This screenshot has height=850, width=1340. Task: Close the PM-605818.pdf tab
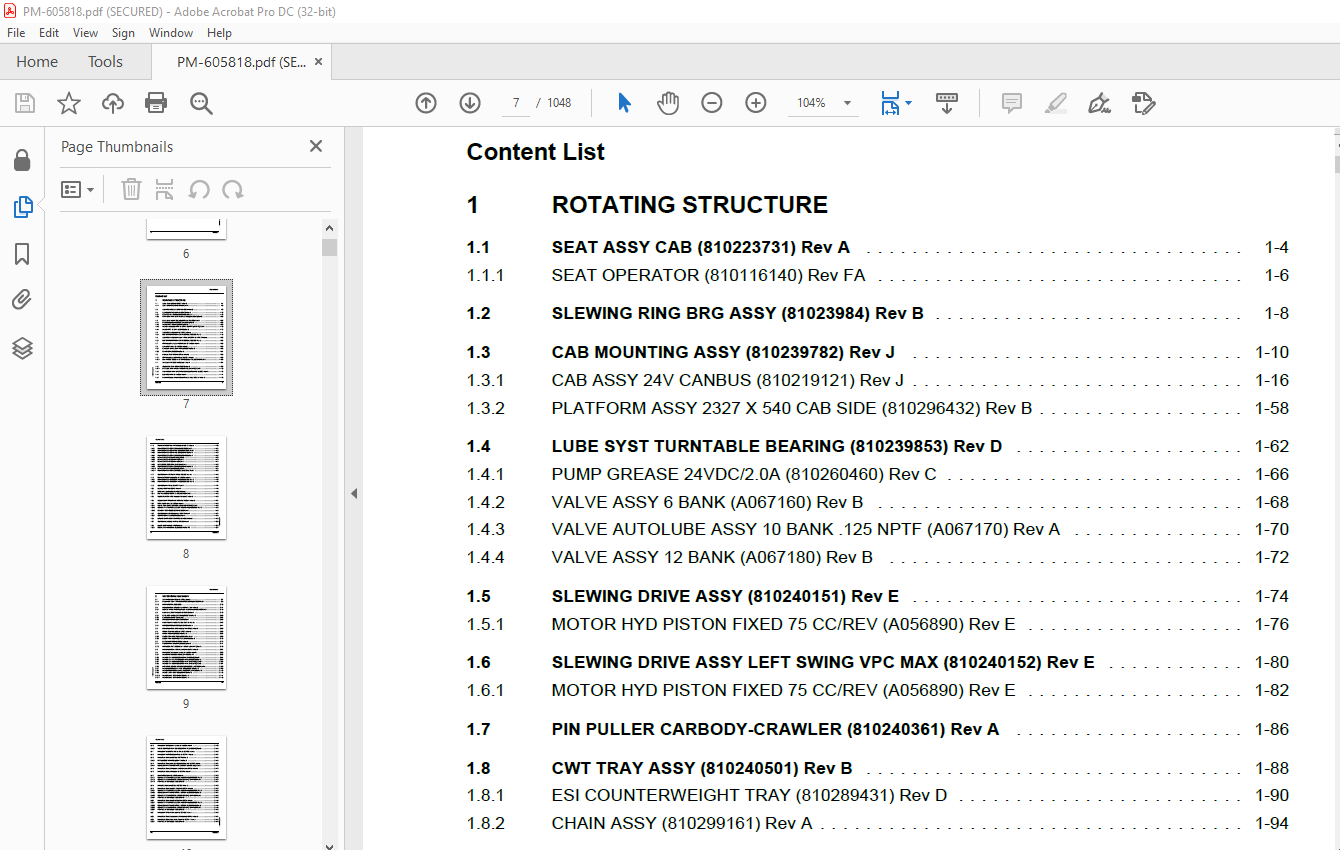pos(318,62)
